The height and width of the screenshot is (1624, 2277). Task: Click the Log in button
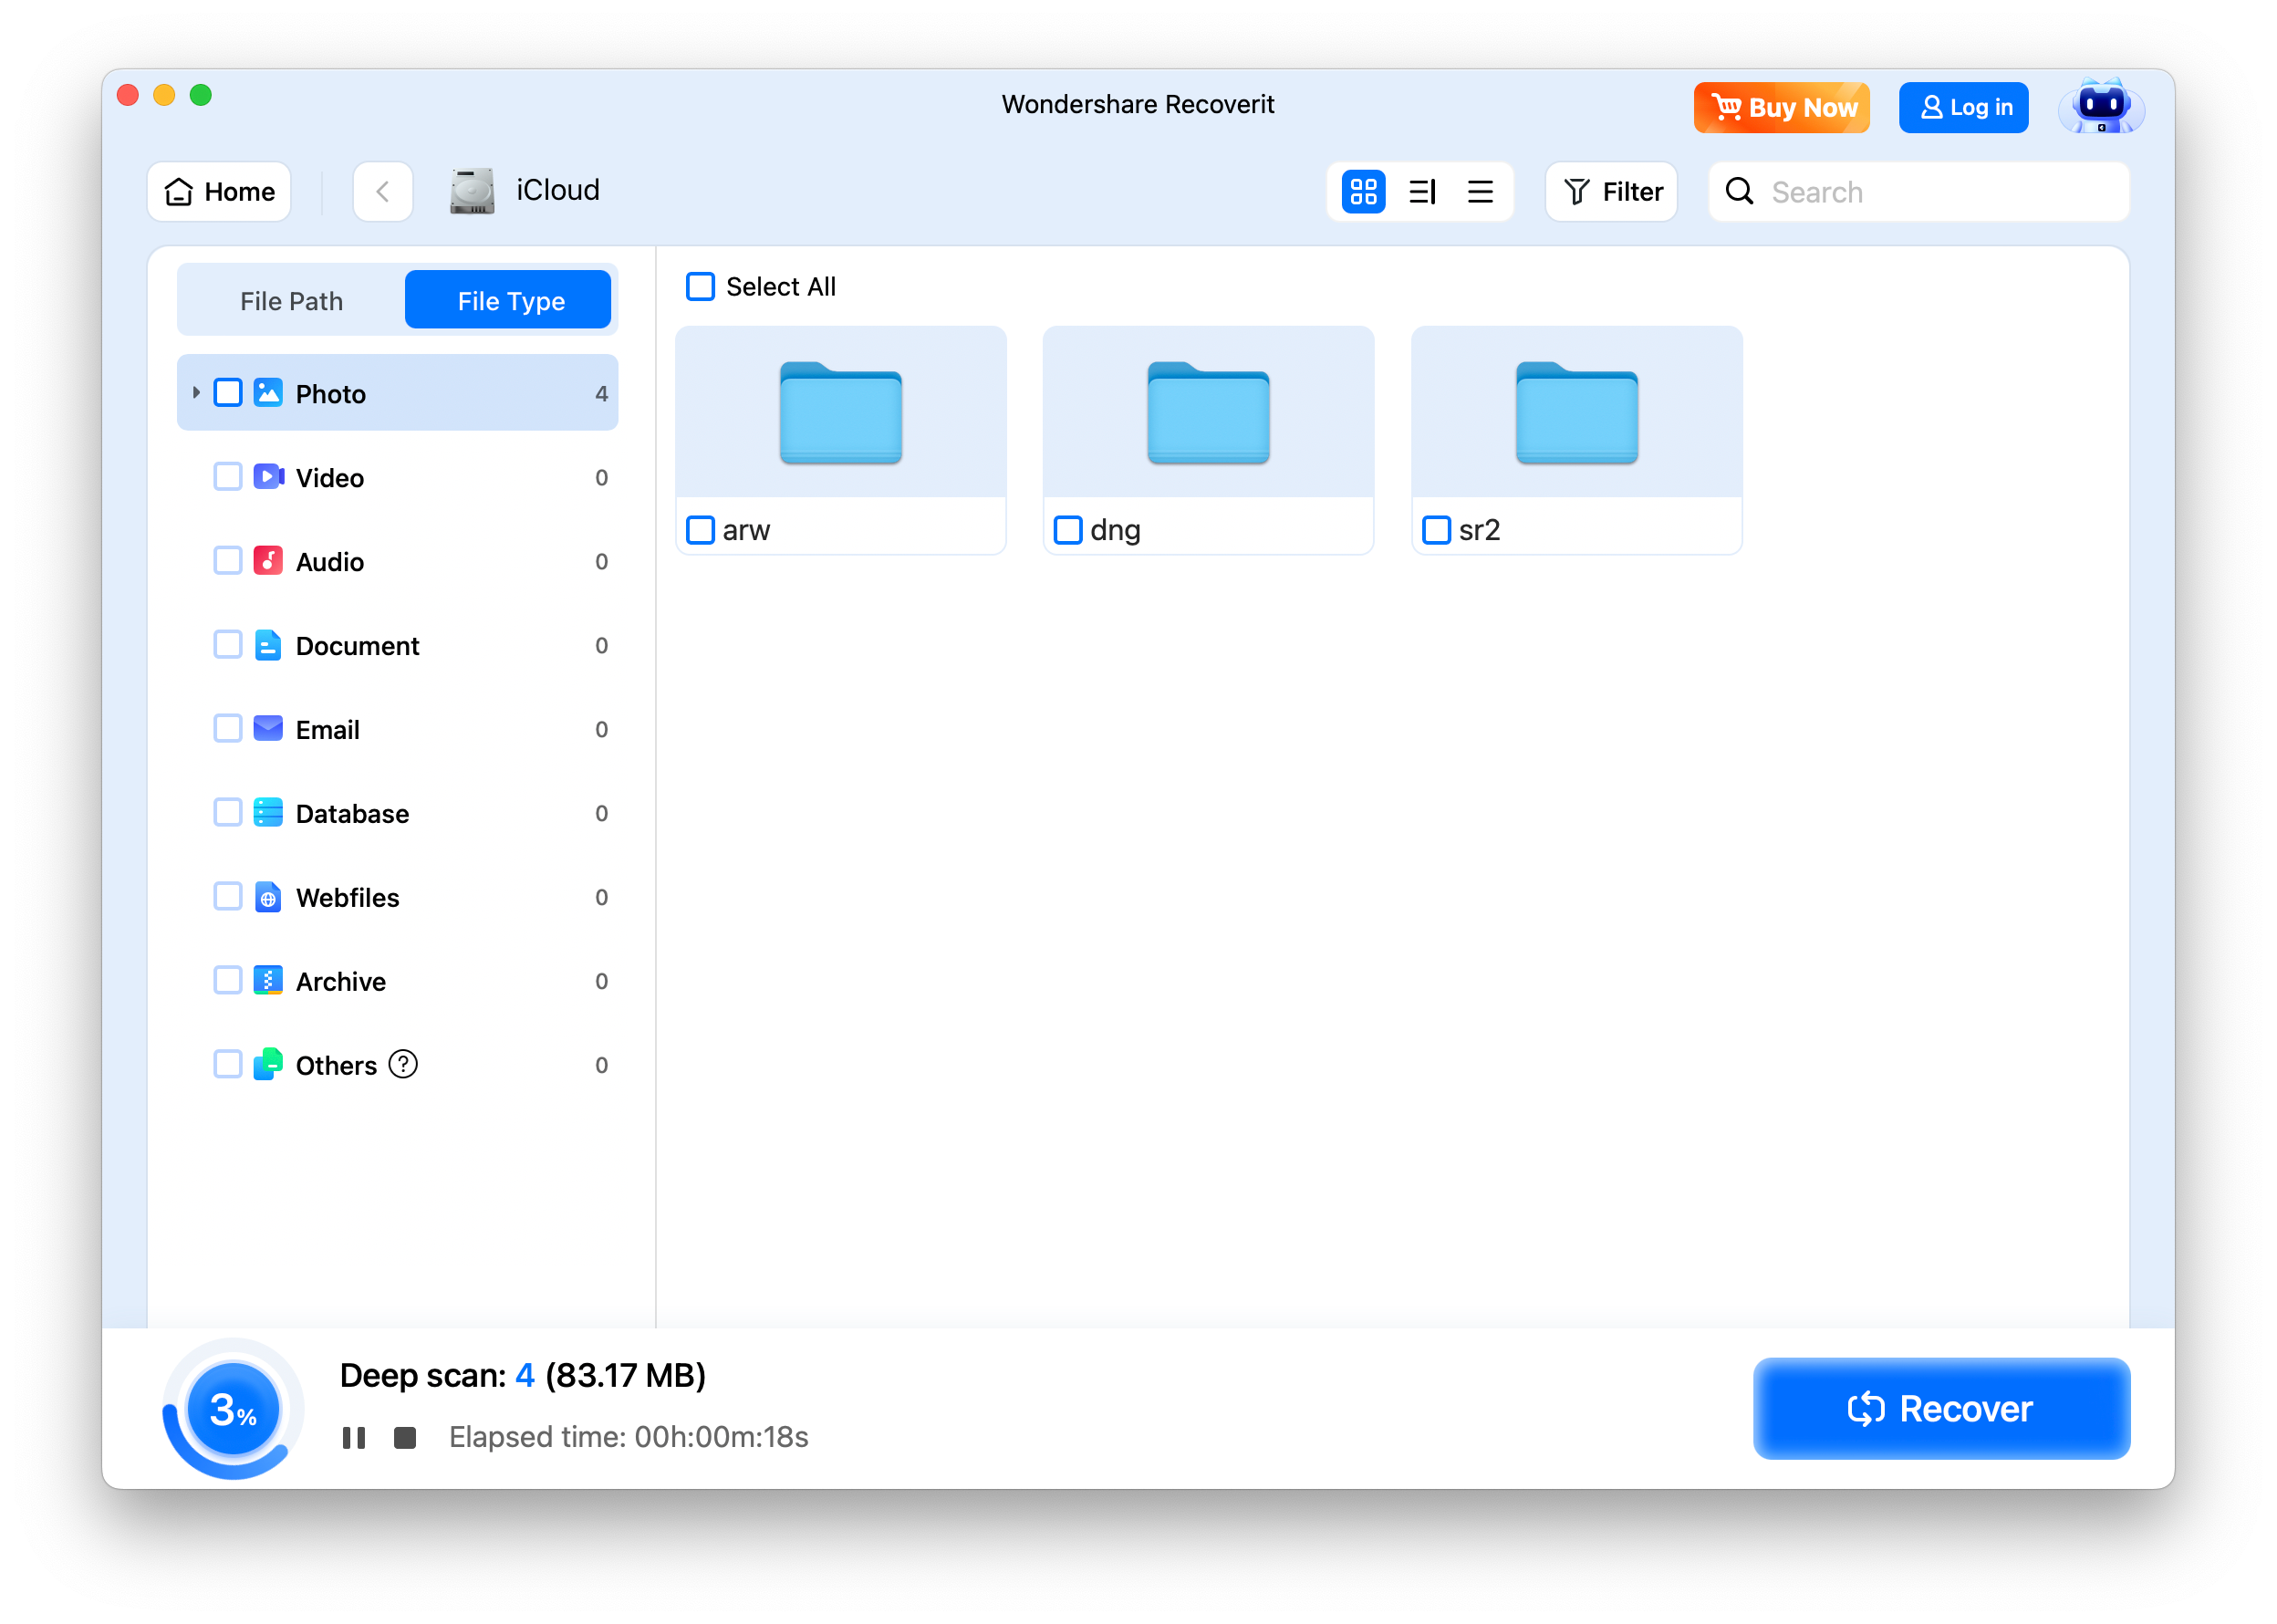click(x=1965, y=107)
